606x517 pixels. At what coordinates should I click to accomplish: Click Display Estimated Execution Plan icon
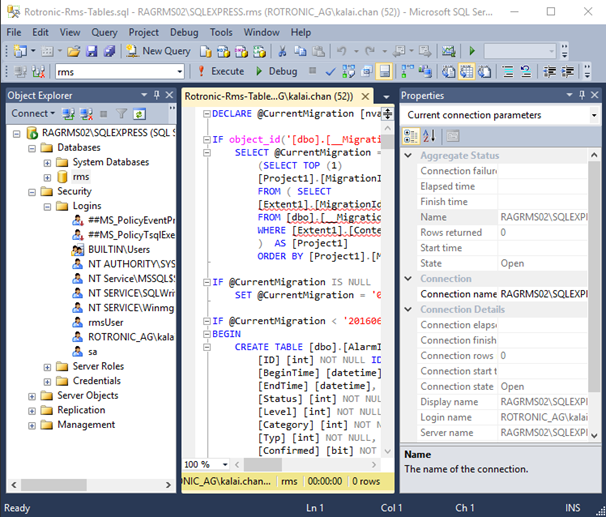[x=349, y=72]
